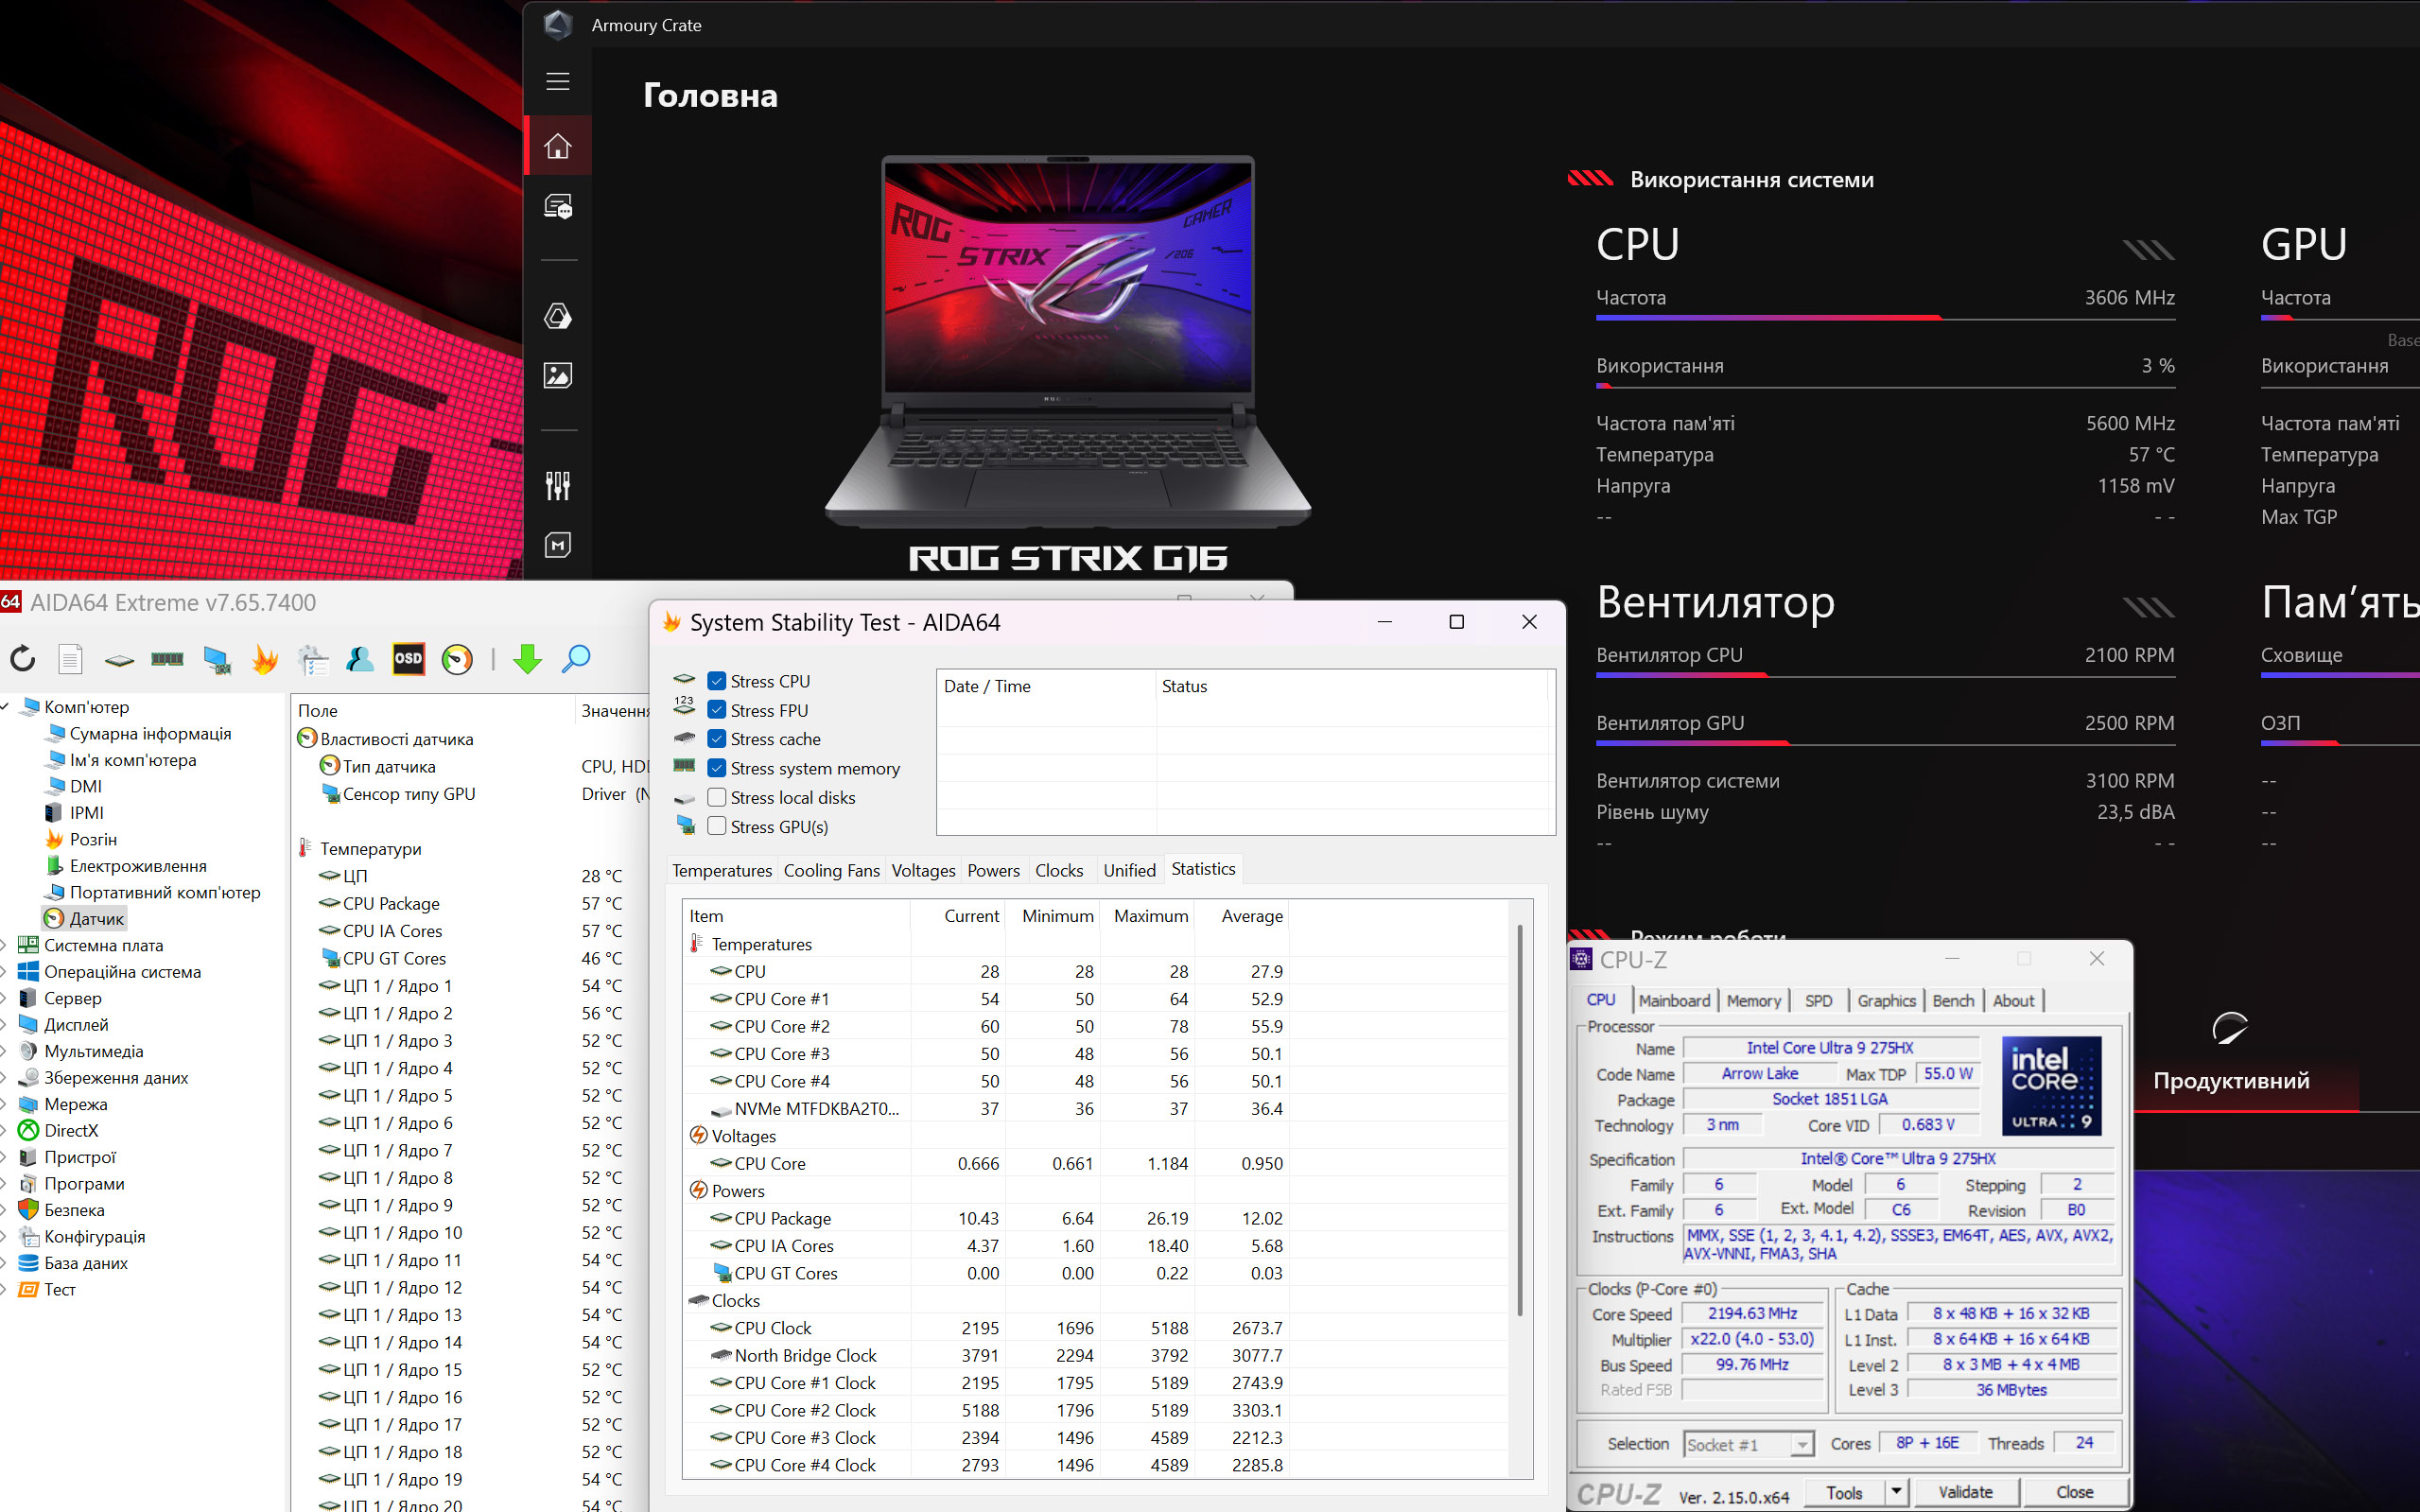2420x1512 pixels.
Task: Open the Memory tab in CPU-Z
Action: pos(1753,1000)
